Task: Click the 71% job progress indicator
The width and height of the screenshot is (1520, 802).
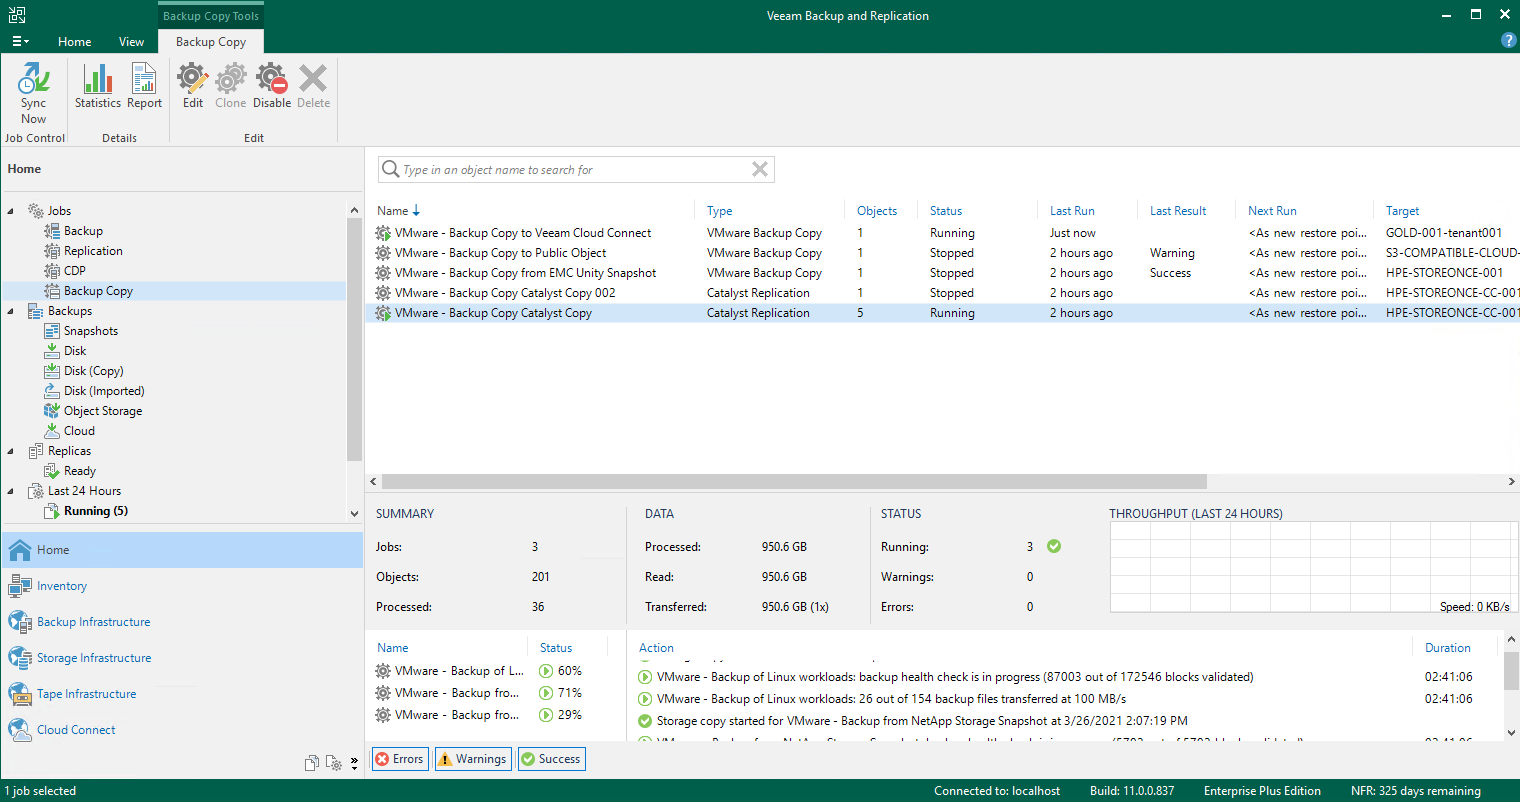Action: click(560, 693)
